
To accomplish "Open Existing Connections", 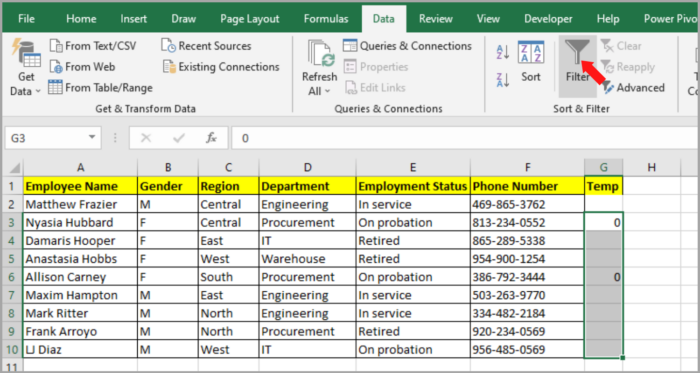I will tap(221, 67).
